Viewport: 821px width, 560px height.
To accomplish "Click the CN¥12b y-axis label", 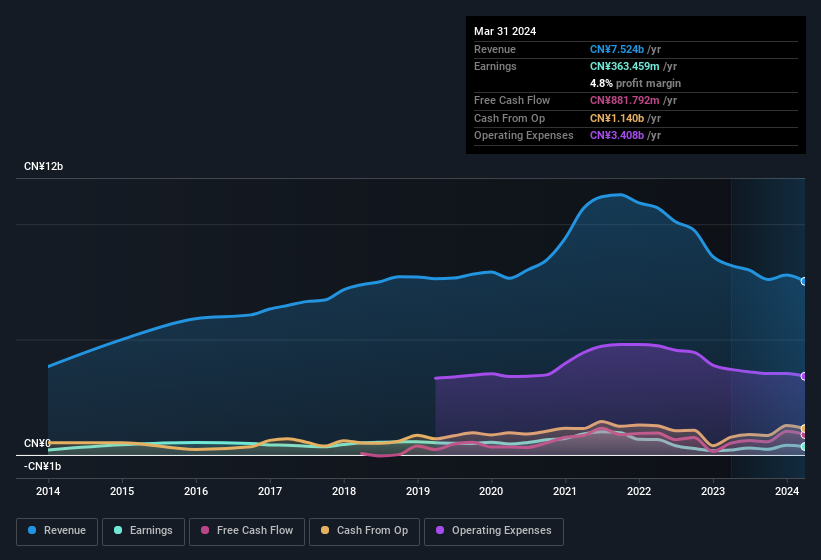I will pos(43,166).
